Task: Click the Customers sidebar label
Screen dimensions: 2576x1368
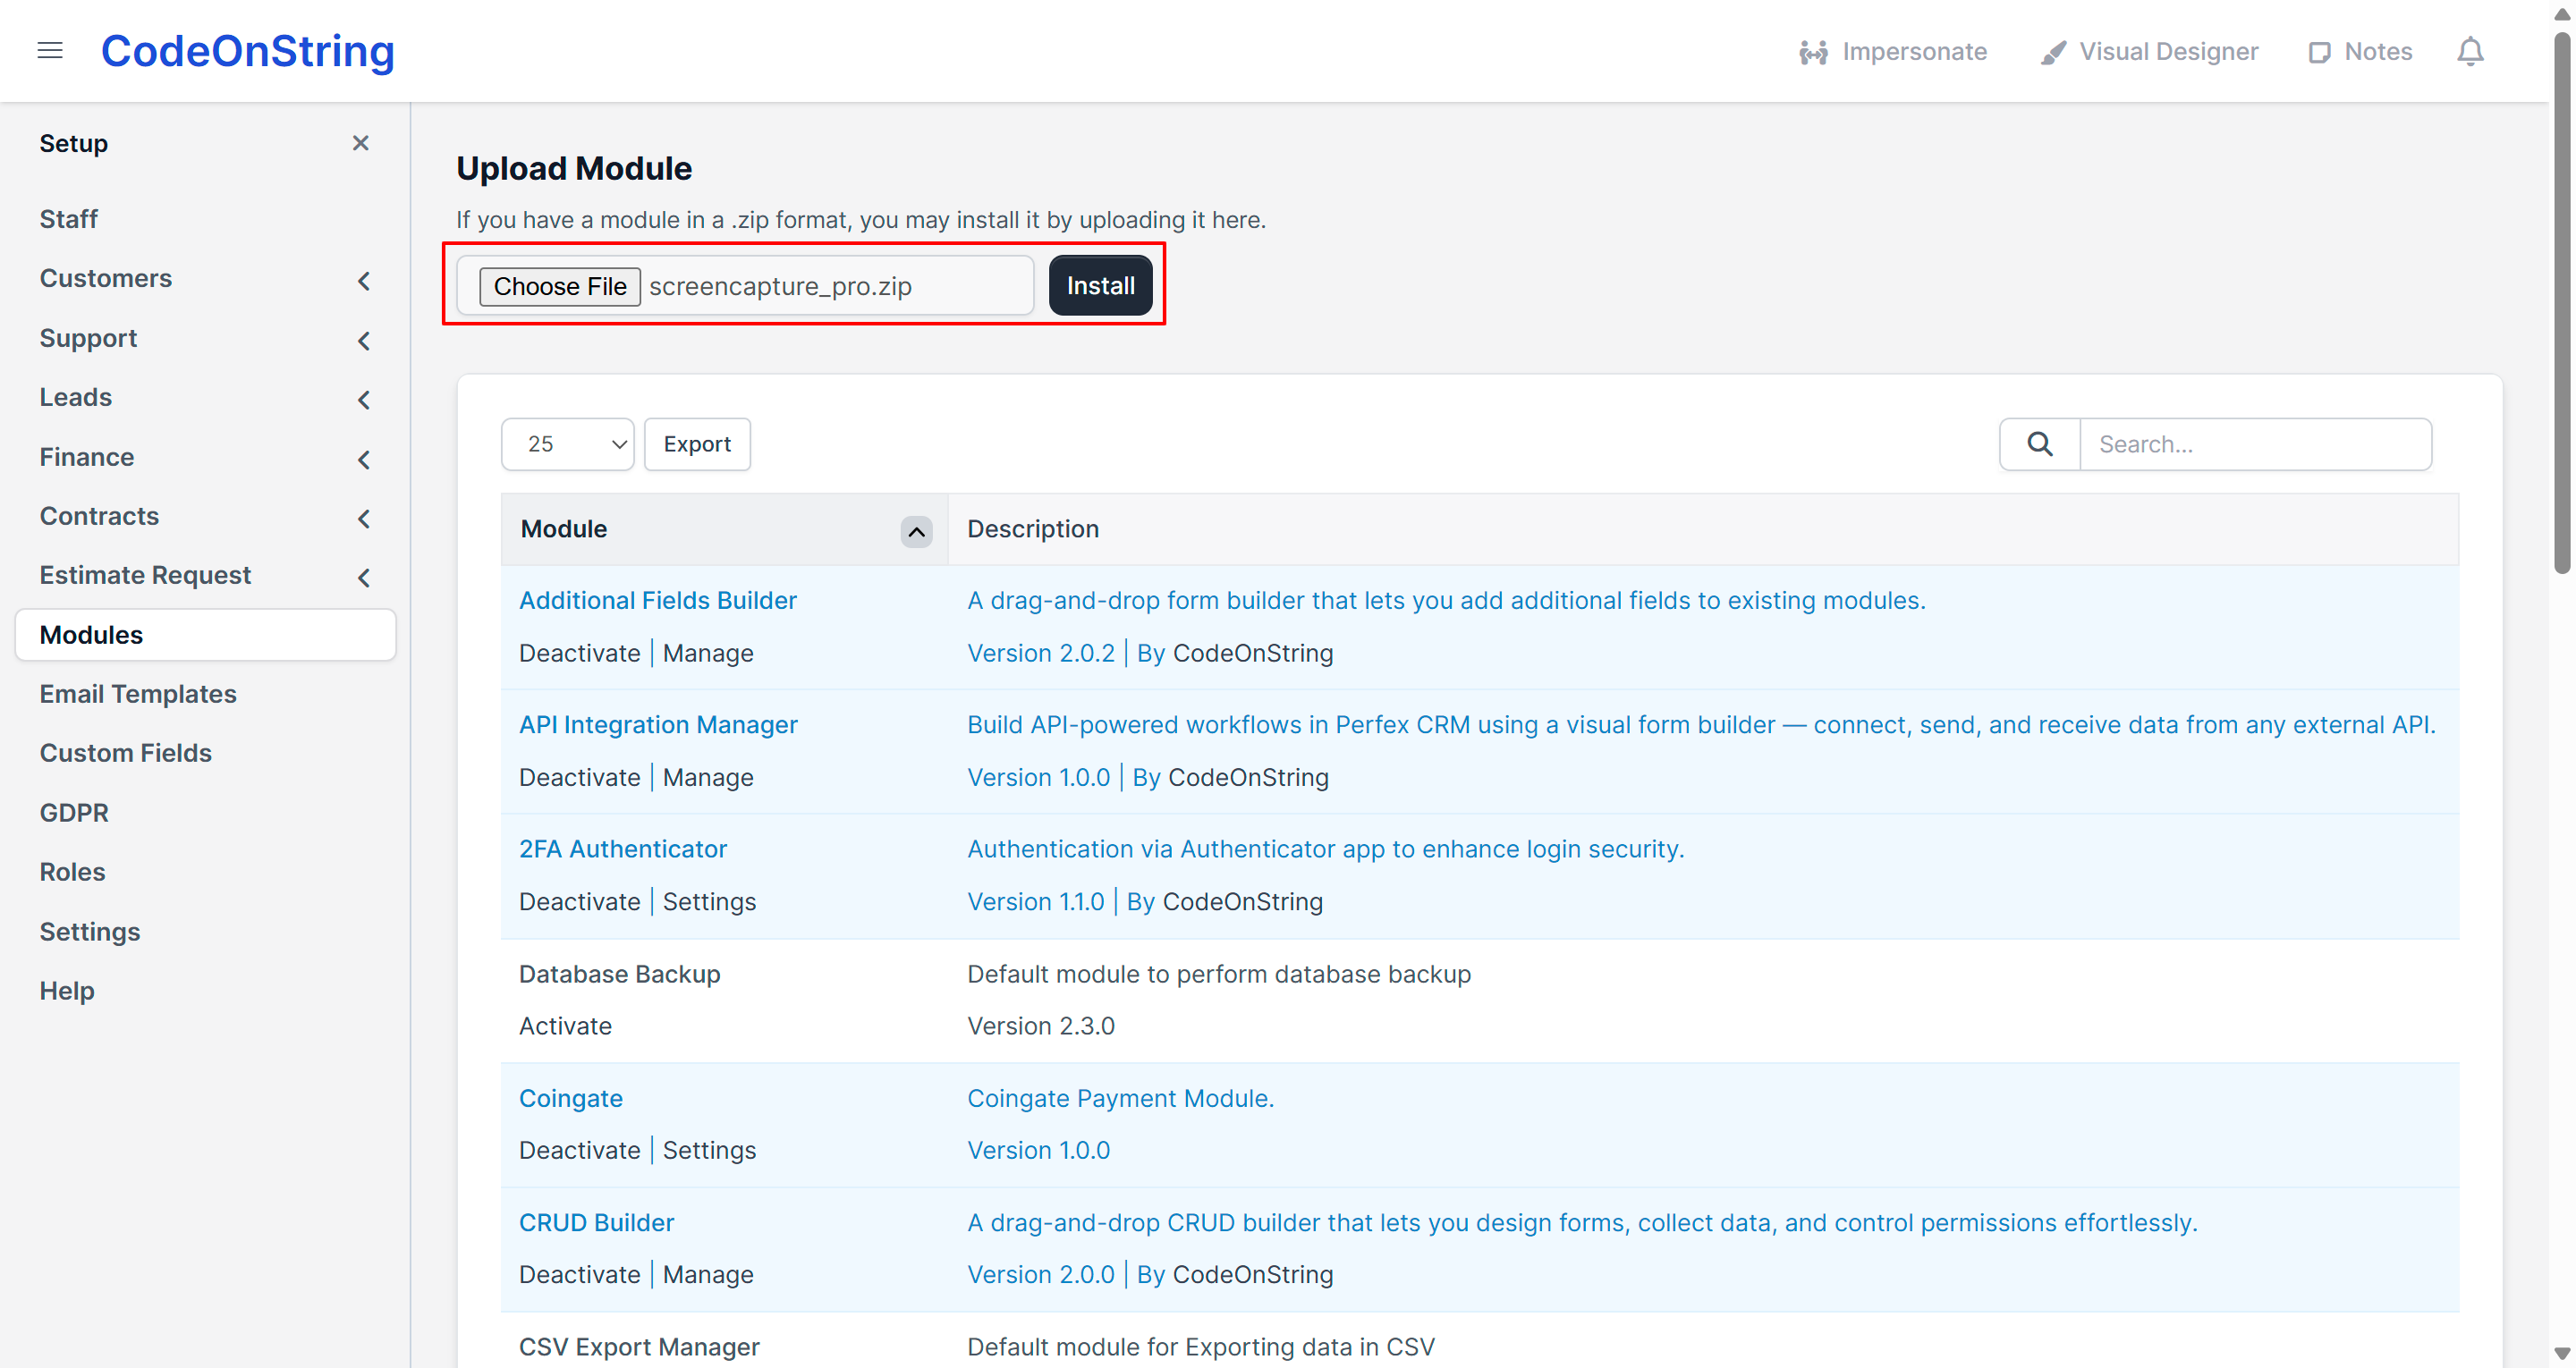Action: (105, 278)
